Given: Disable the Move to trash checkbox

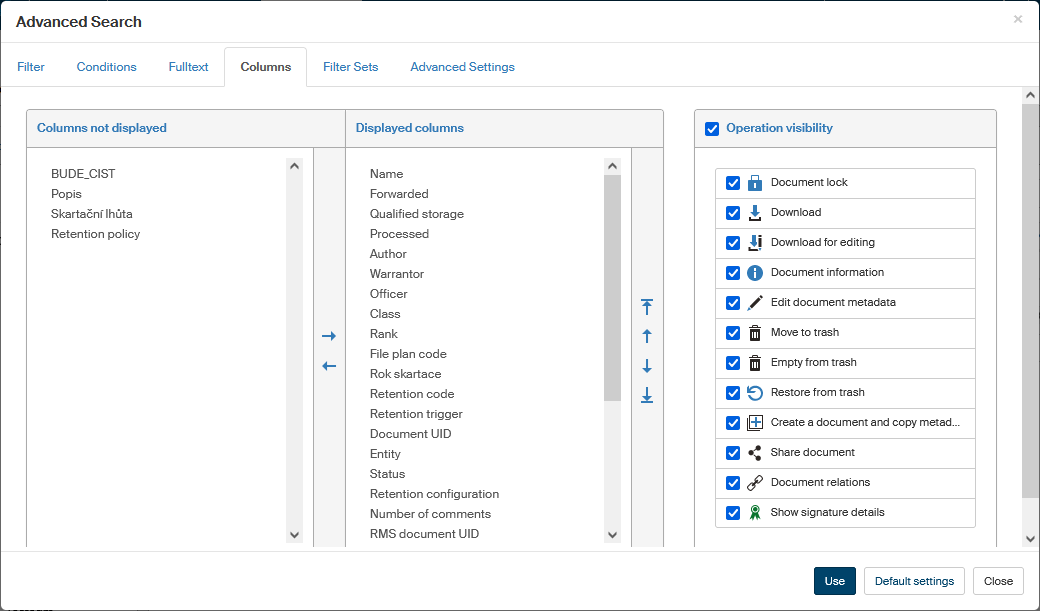Looking at the screenshot, I should pyautogui.click(x=733, y=333).
